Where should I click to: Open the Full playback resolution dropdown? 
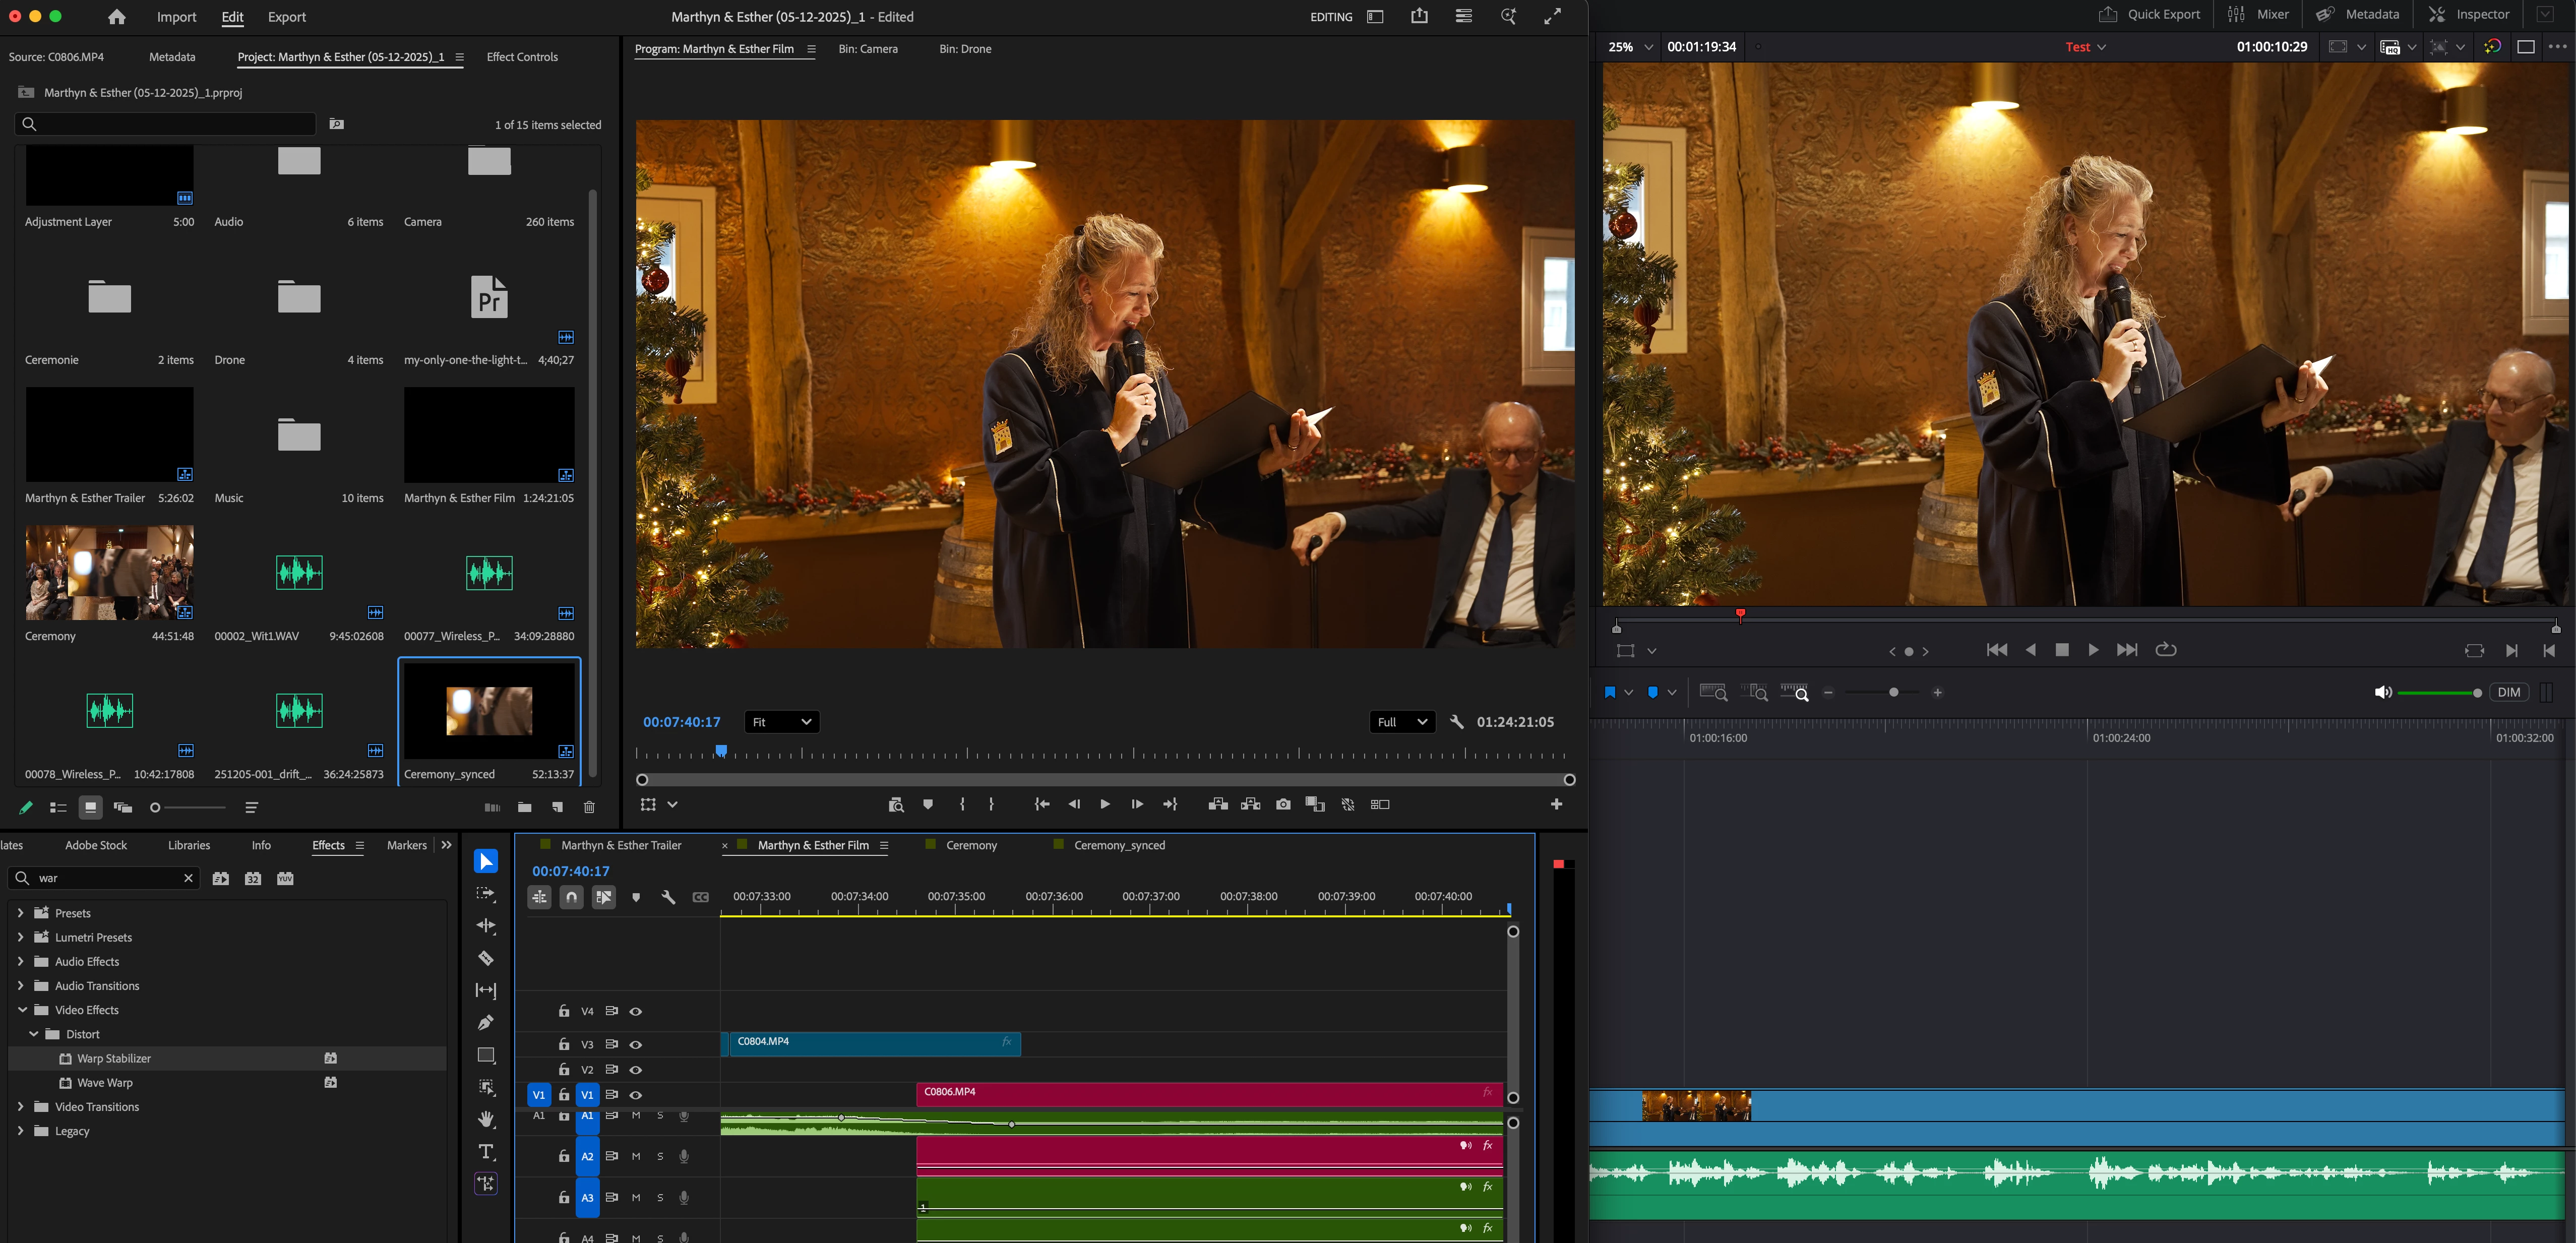[x=1402, y=722]
